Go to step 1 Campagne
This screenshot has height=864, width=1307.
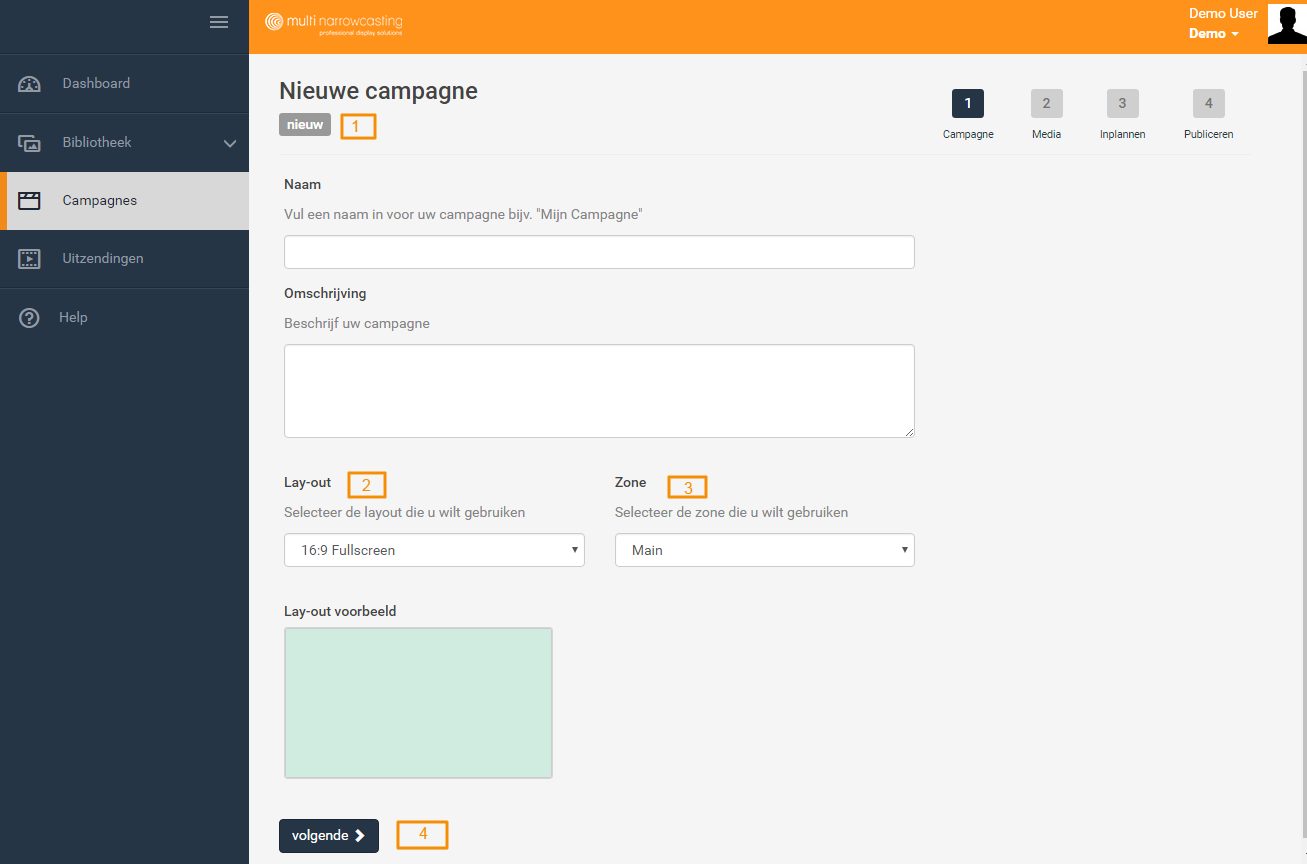point(968,114)
